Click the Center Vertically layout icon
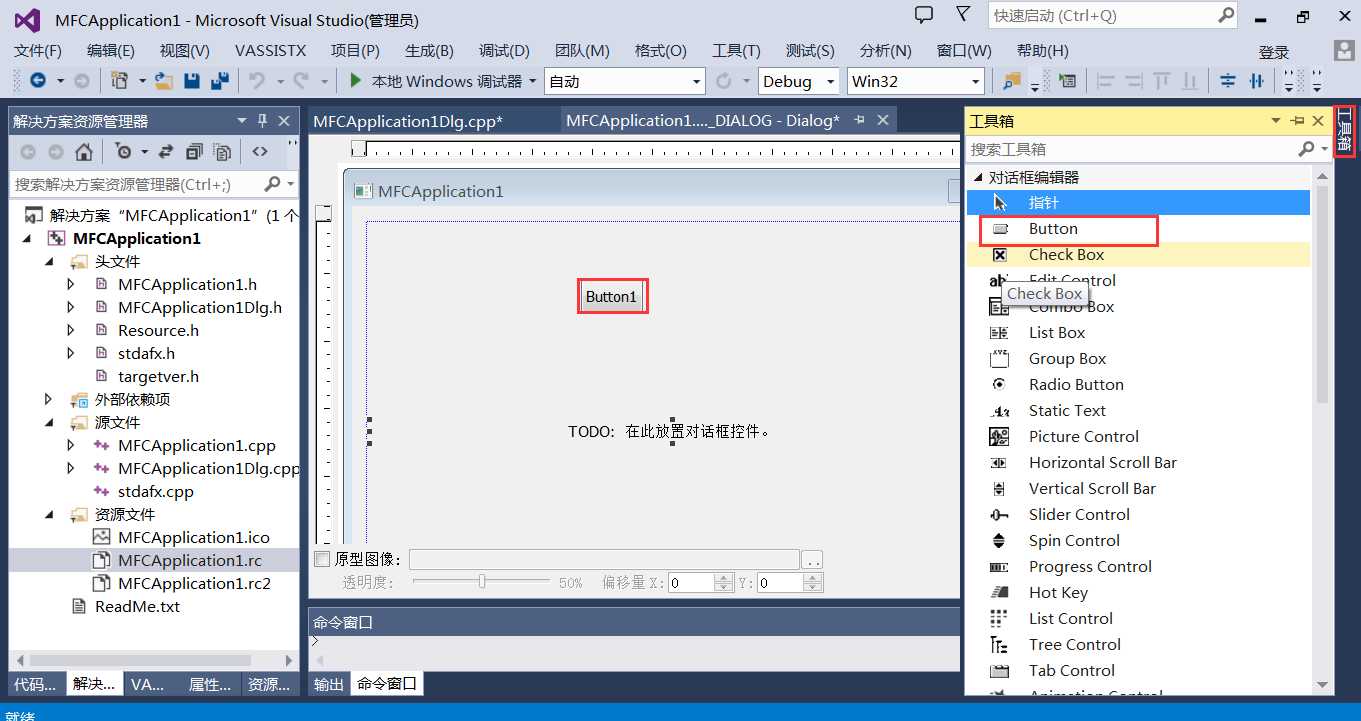 click(x=1228, y=81)
